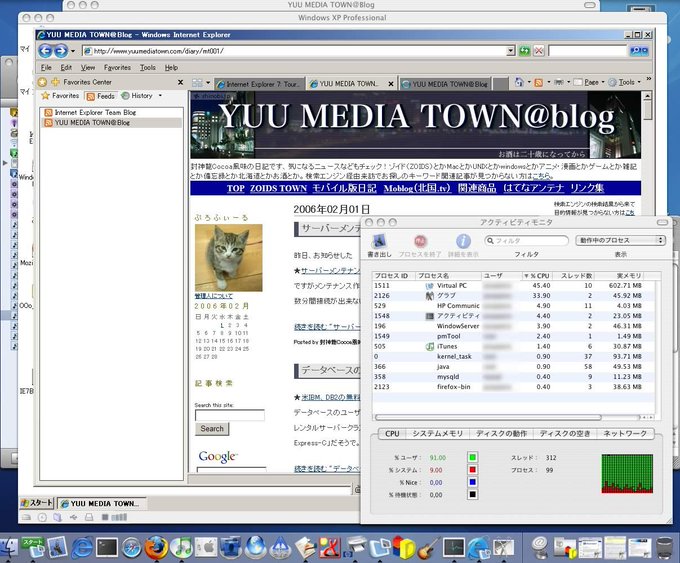
Task: Refresh the page in Internet Explorer
Action: (525, 51)
